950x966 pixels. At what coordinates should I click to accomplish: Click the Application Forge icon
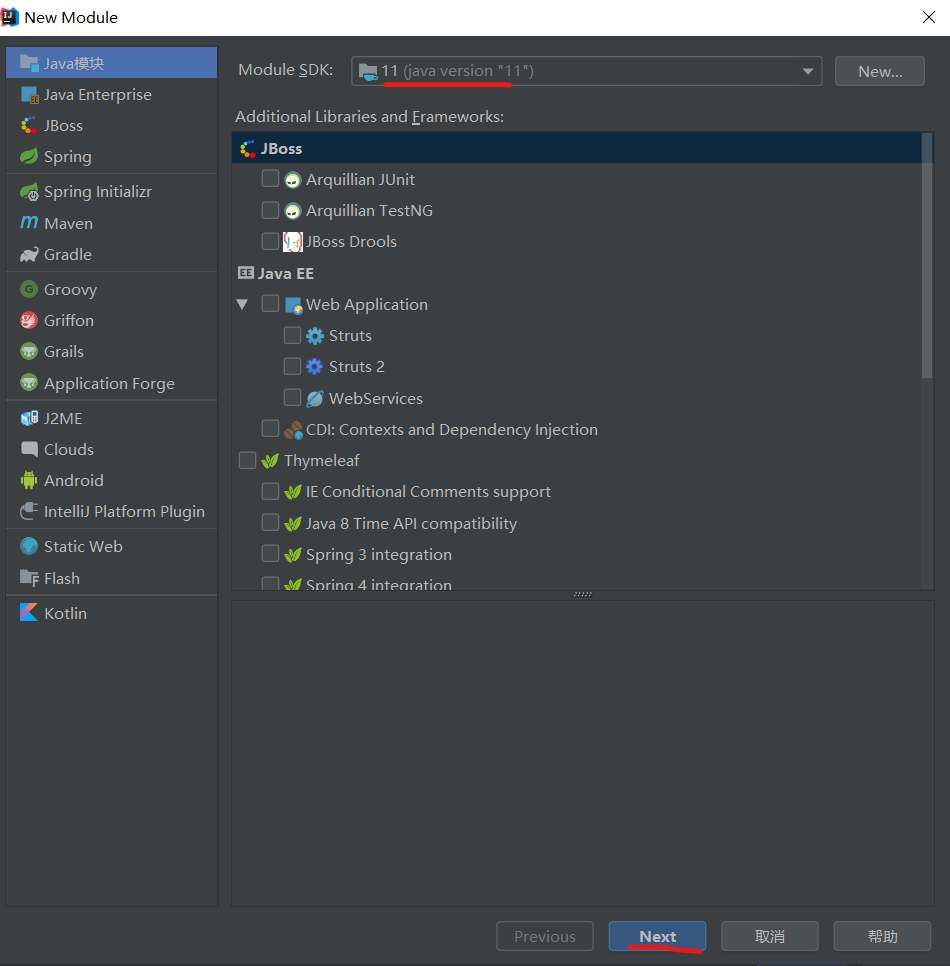click(x=29, y=383)
